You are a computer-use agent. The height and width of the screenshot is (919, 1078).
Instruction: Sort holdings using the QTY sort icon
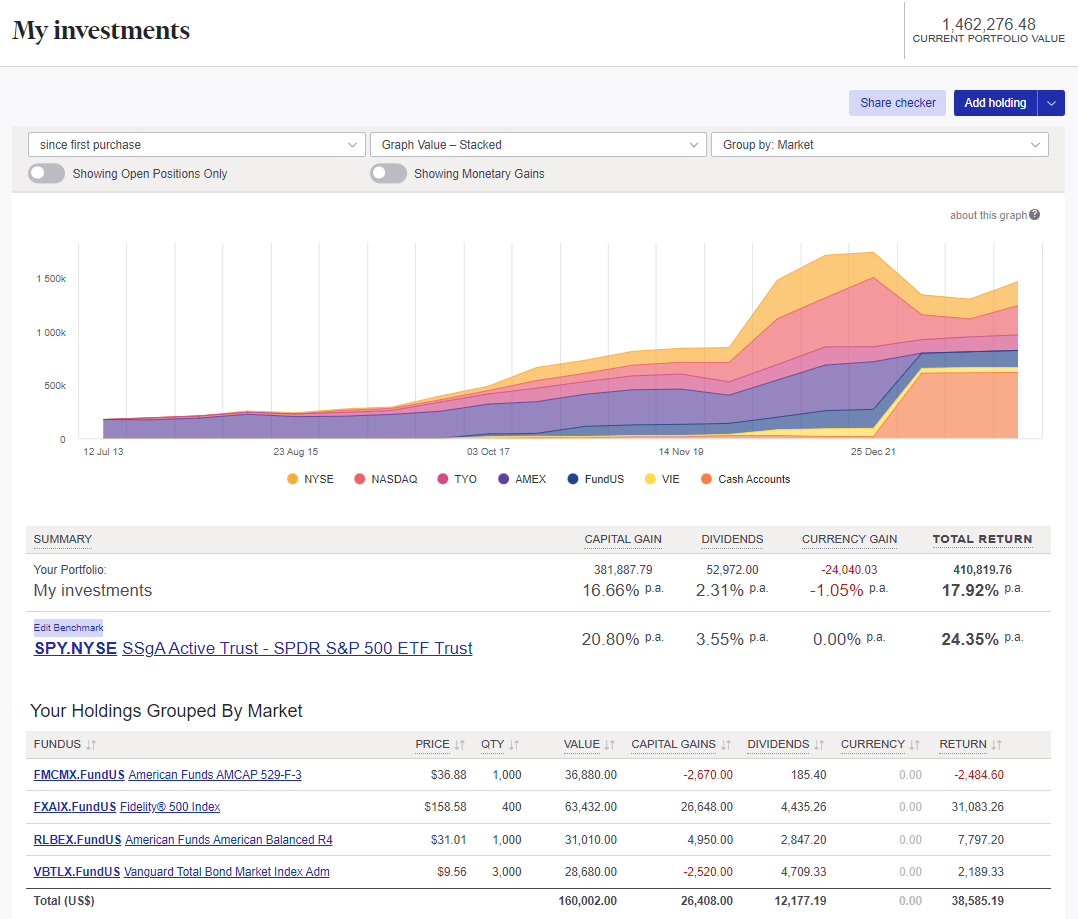pyautogui.click(x=512, y=744)
